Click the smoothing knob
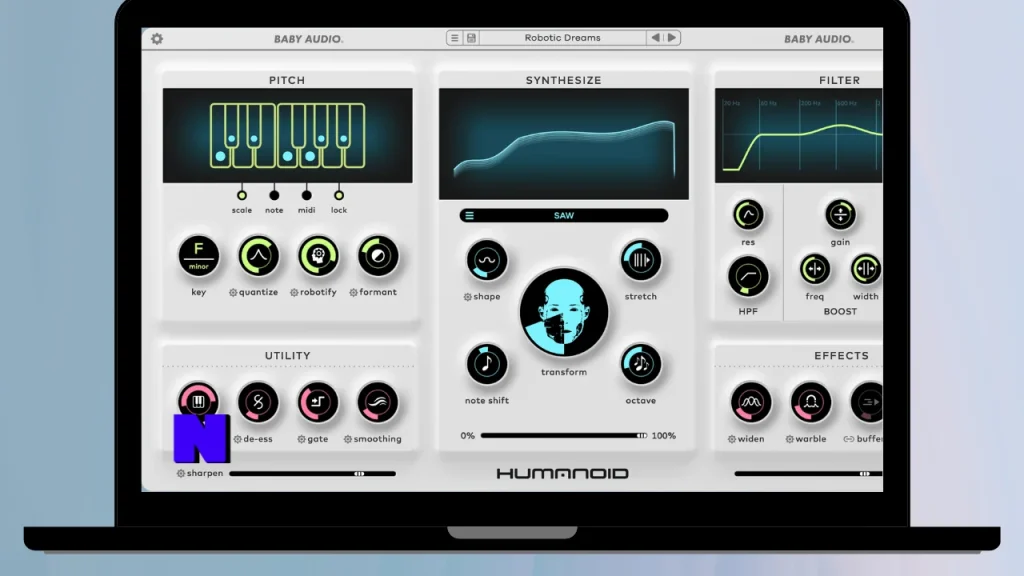The image size is (1024, 576). 378,402
